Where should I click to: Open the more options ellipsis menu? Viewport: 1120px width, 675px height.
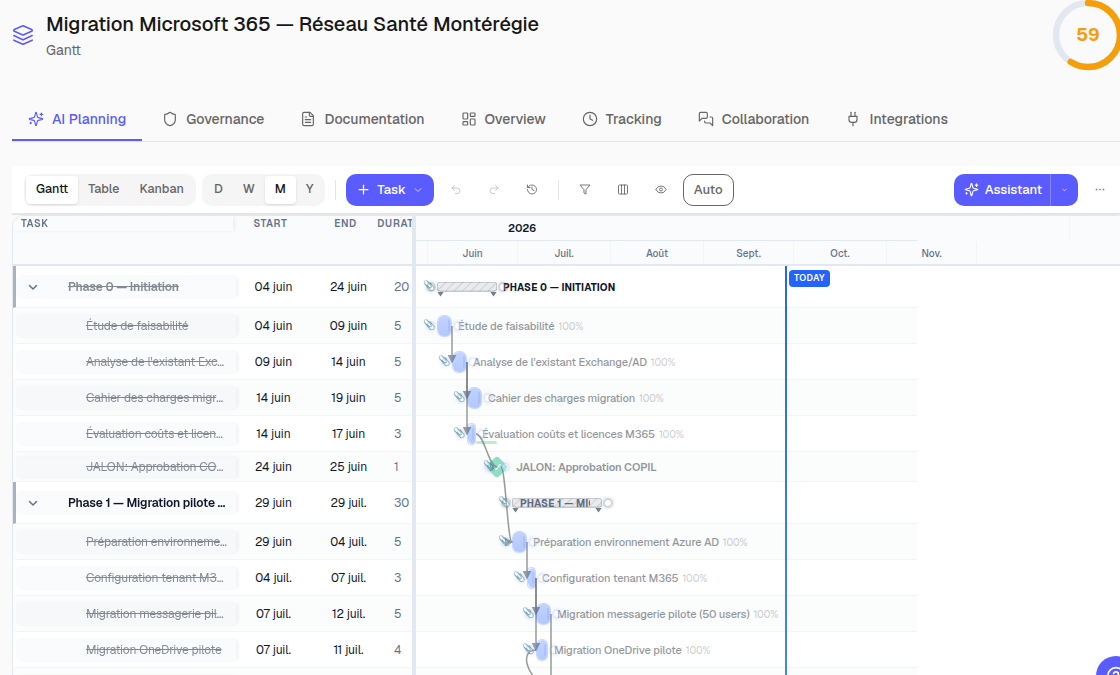point(1100,190)
